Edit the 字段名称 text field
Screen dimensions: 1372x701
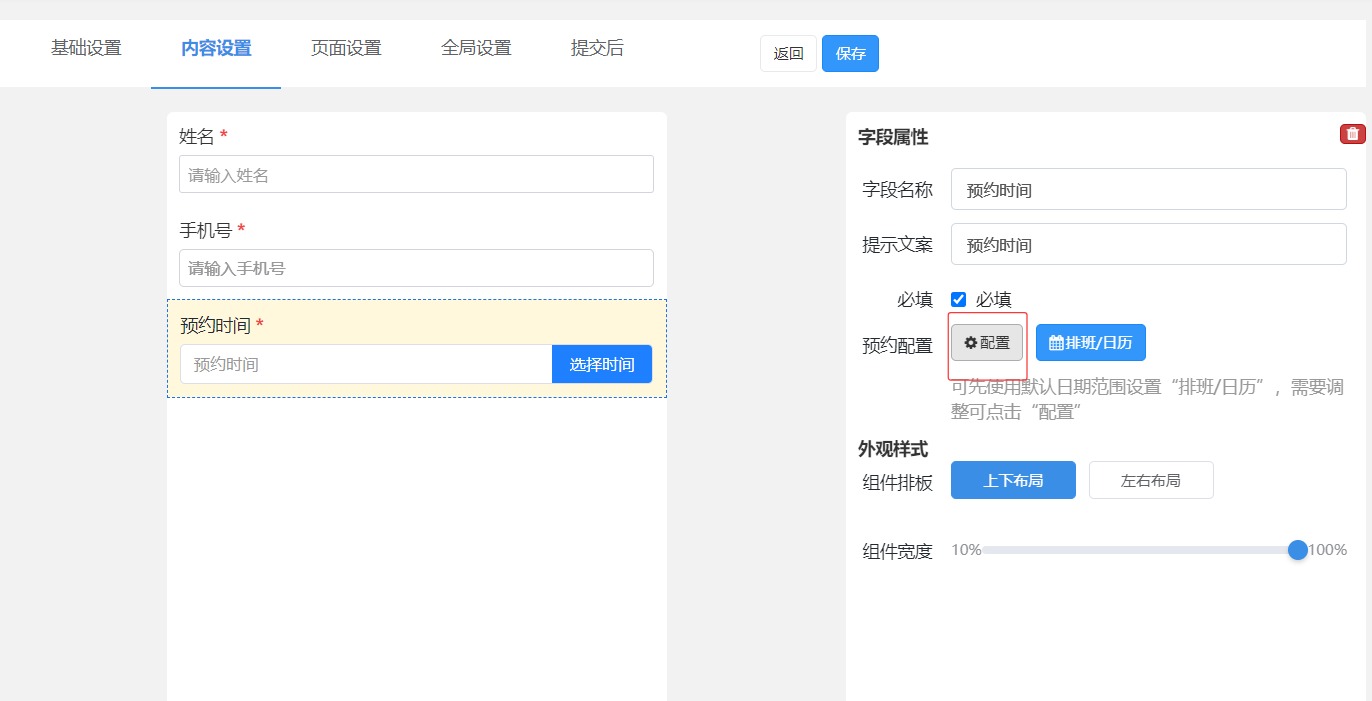click(1148, 190)
